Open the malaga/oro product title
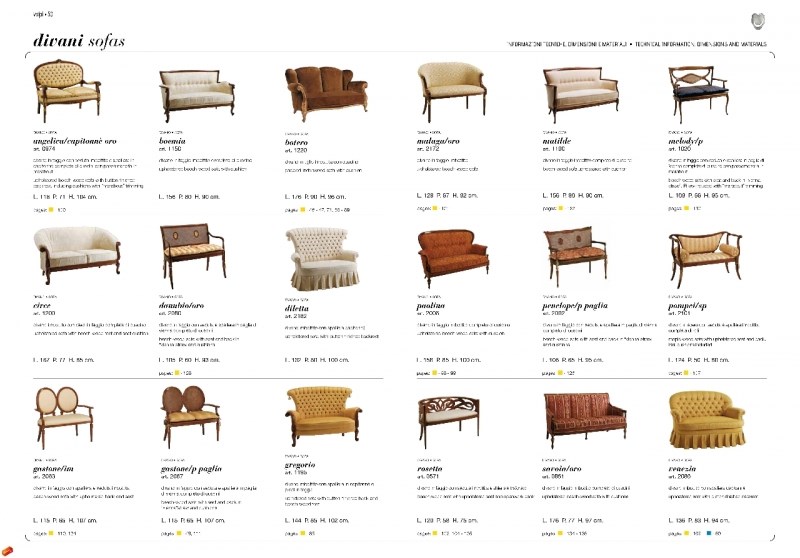The height and width of the screenshot is (558, 800). click(x=438, y=141)
